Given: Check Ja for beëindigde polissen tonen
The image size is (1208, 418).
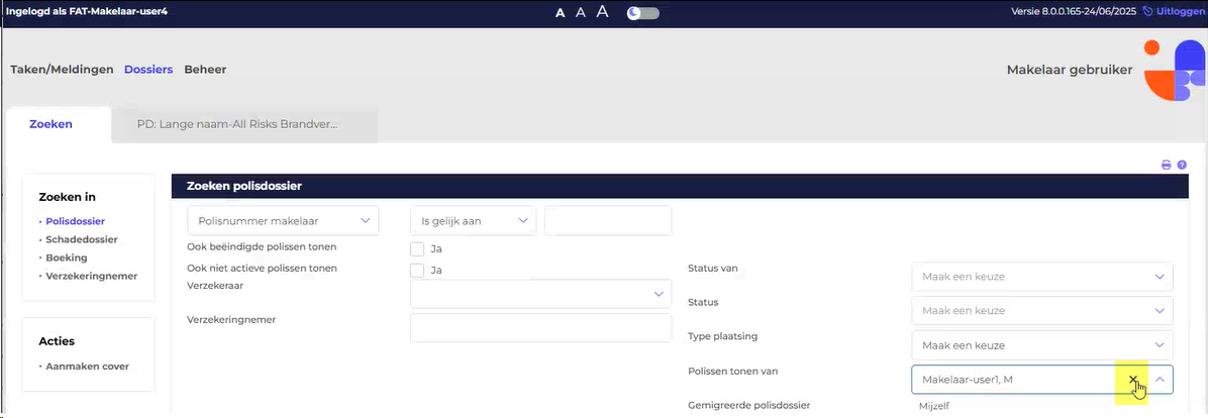Looking at the screenshot, I should [418, 249].
